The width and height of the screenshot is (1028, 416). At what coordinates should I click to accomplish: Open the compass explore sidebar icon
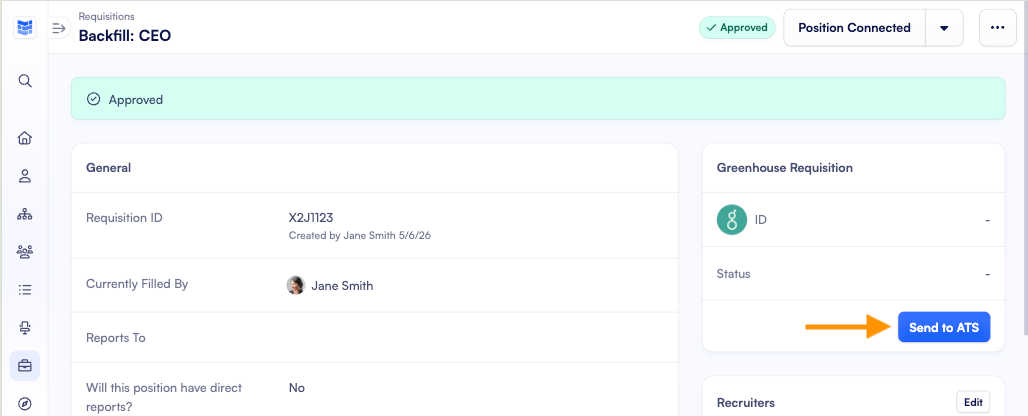[x=25, y=404]
